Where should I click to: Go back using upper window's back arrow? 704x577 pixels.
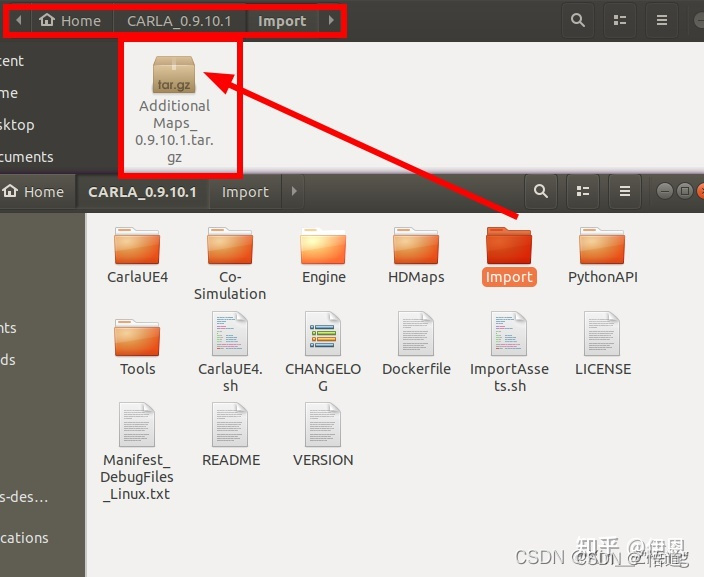point(18,20)
